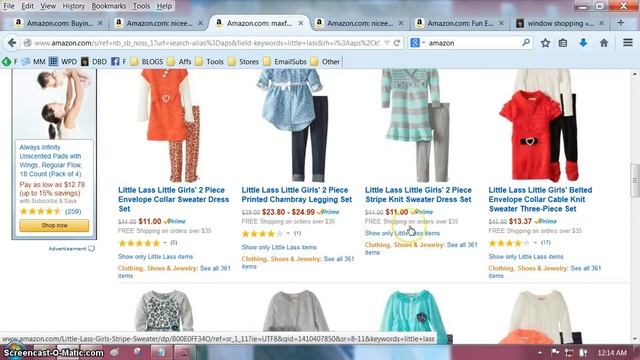This screenshot has height=360, width=640.
Task: Open the File menu
Action: click(x=9, y=6)
